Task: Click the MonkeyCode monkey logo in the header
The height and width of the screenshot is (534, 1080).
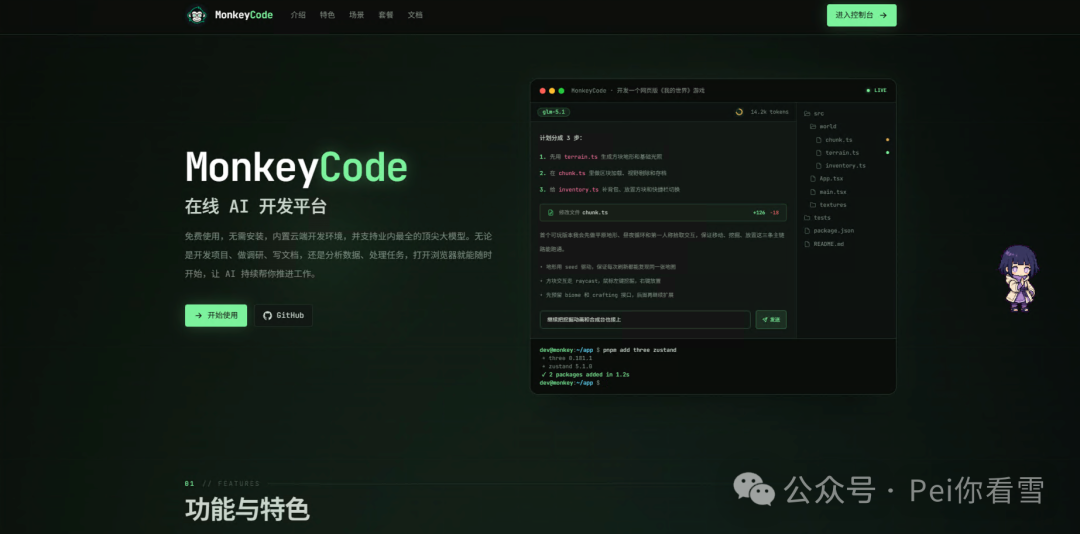Action: click(196, 14)
